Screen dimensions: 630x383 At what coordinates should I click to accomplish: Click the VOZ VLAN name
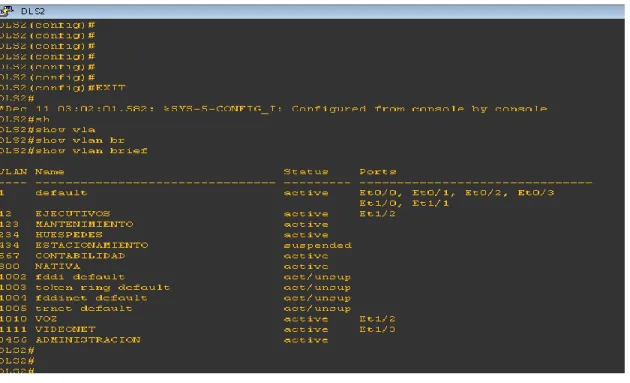[46, 318]
